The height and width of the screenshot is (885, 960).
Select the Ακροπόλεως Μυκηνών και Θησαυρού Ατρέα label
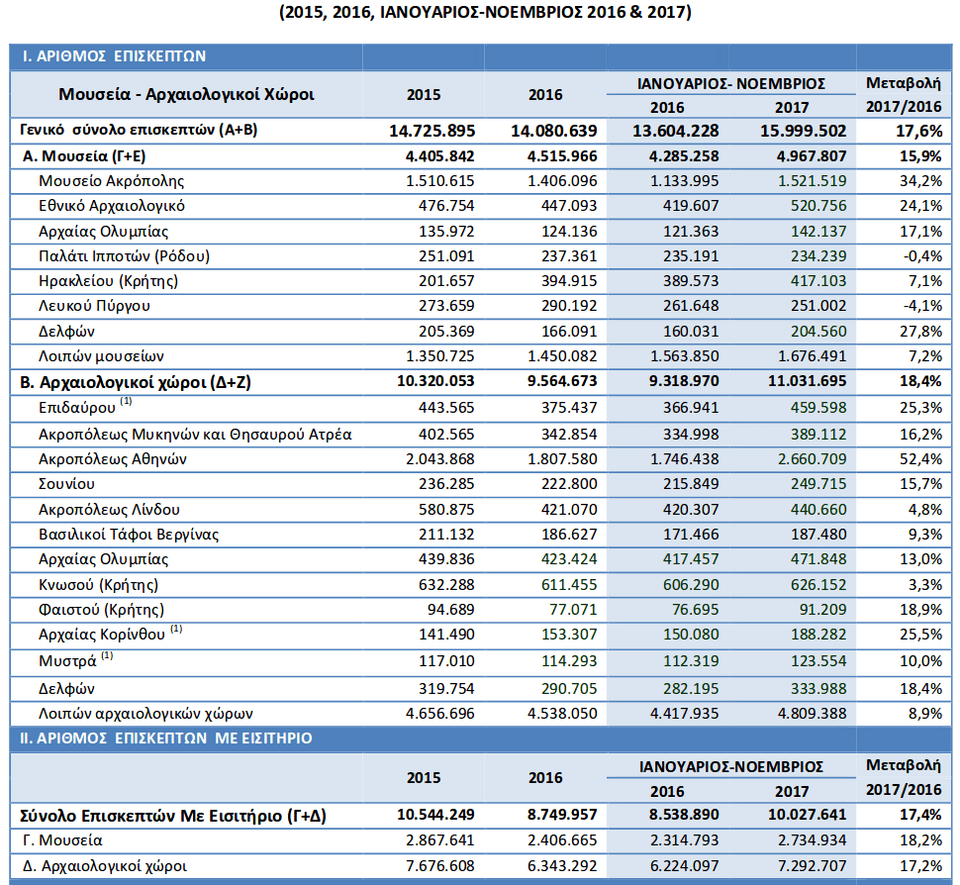click(x=195, y=434)
